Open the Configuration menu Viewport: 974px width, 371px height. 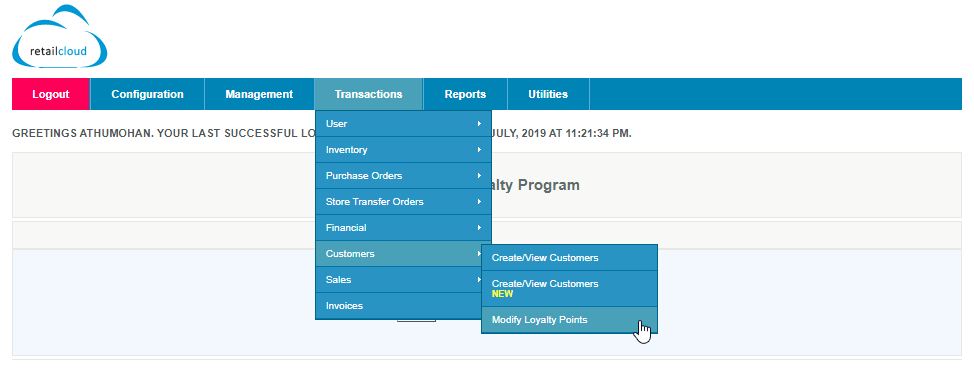pyautogui.click(x=147, y=94)
